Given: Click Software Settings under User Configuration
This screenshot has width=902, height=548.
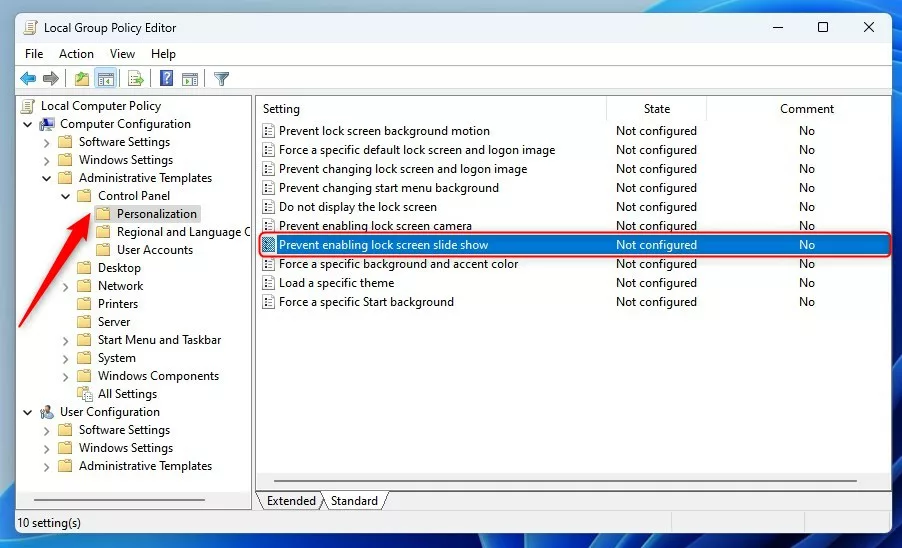Looking at the screenshot, I should 124,430.
